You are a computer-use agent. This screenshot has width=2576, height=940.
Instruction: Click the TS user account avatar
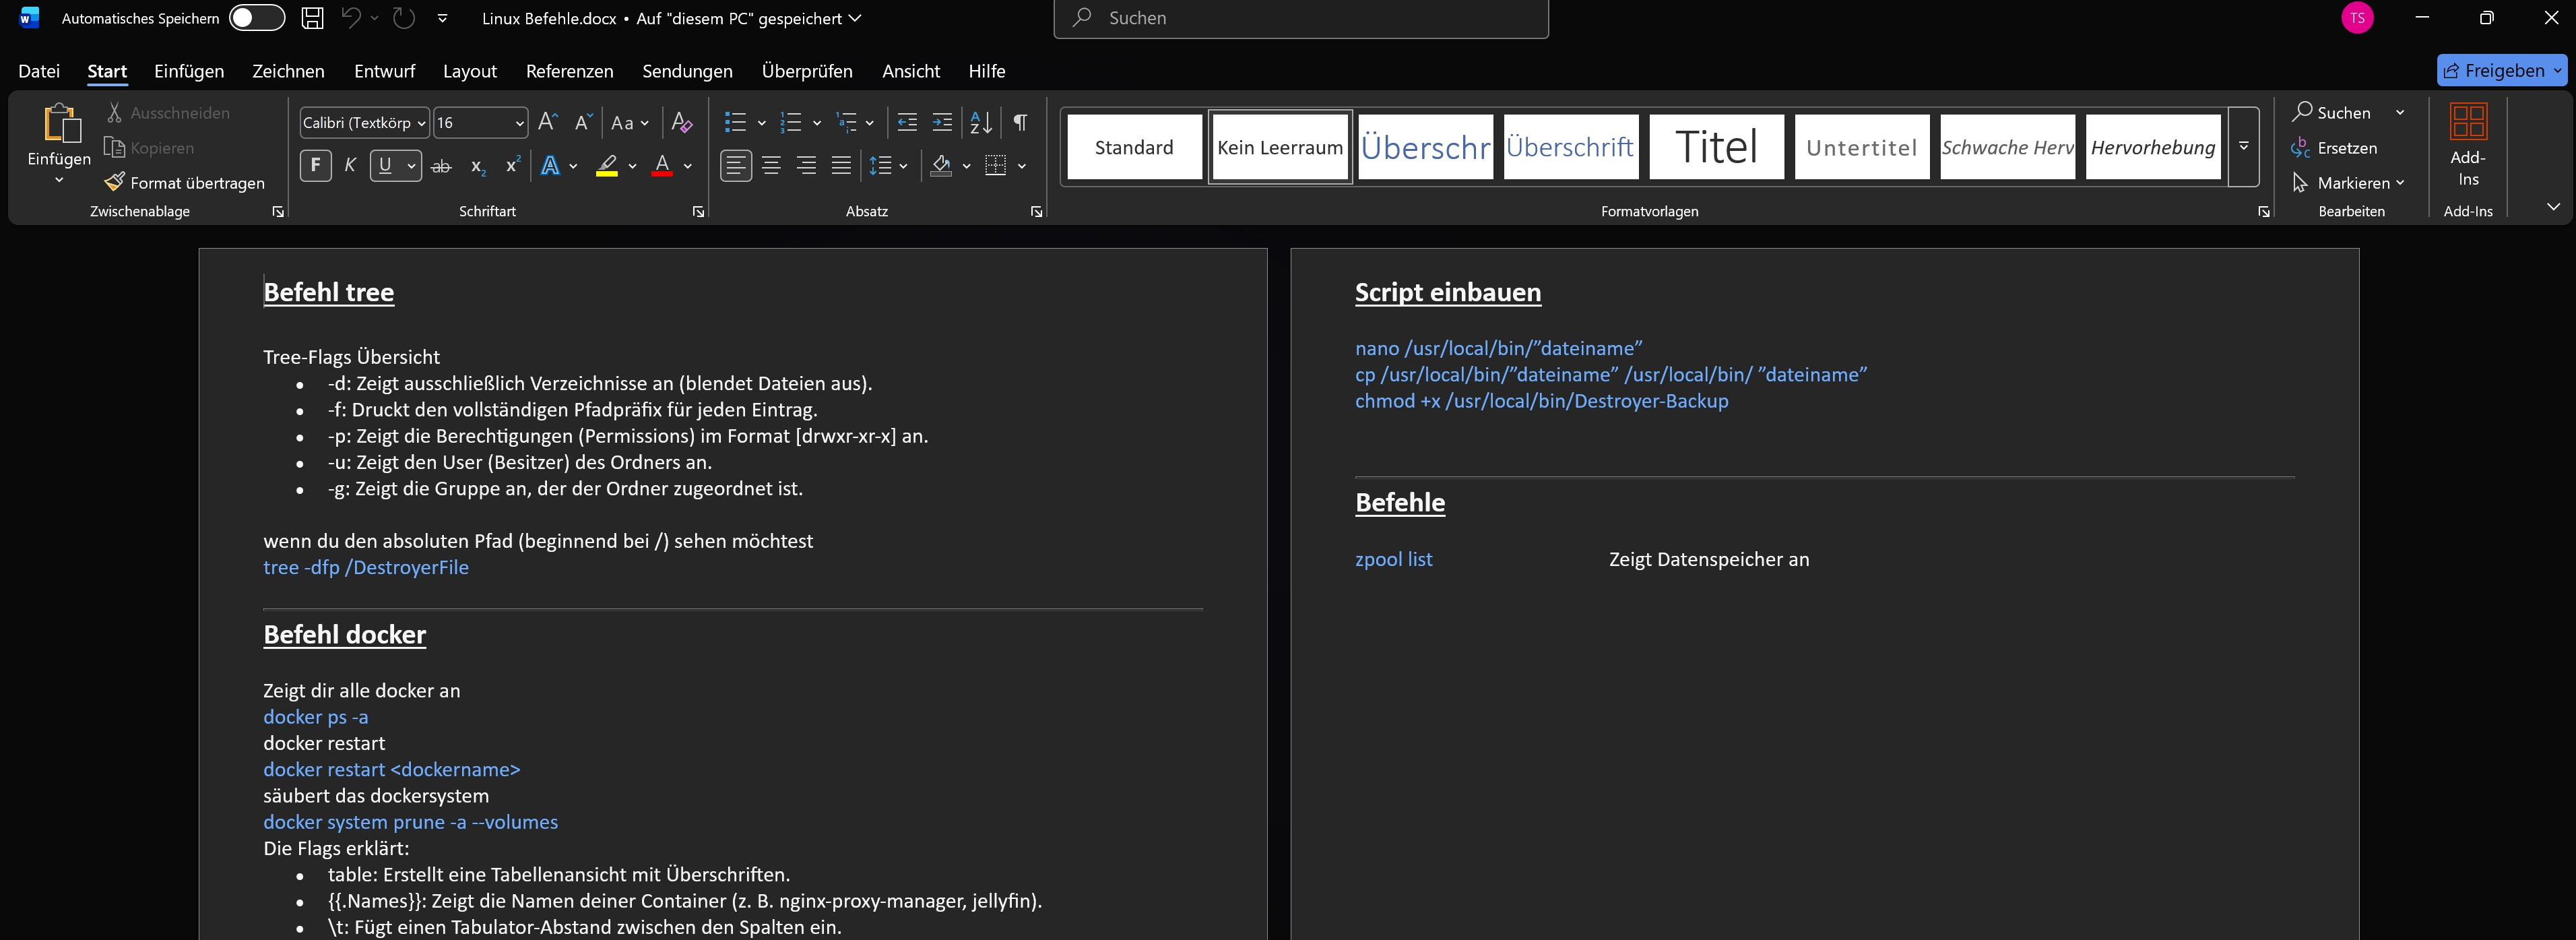2358,18
